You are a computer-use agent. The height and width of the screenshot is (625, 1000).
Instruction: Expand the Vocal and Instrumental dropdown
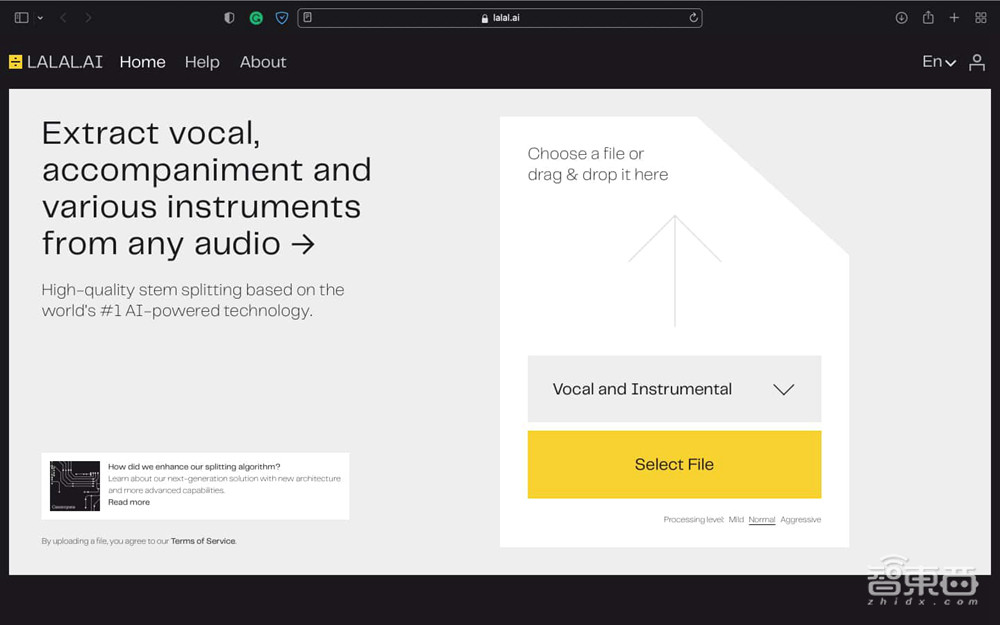[674, 389]
